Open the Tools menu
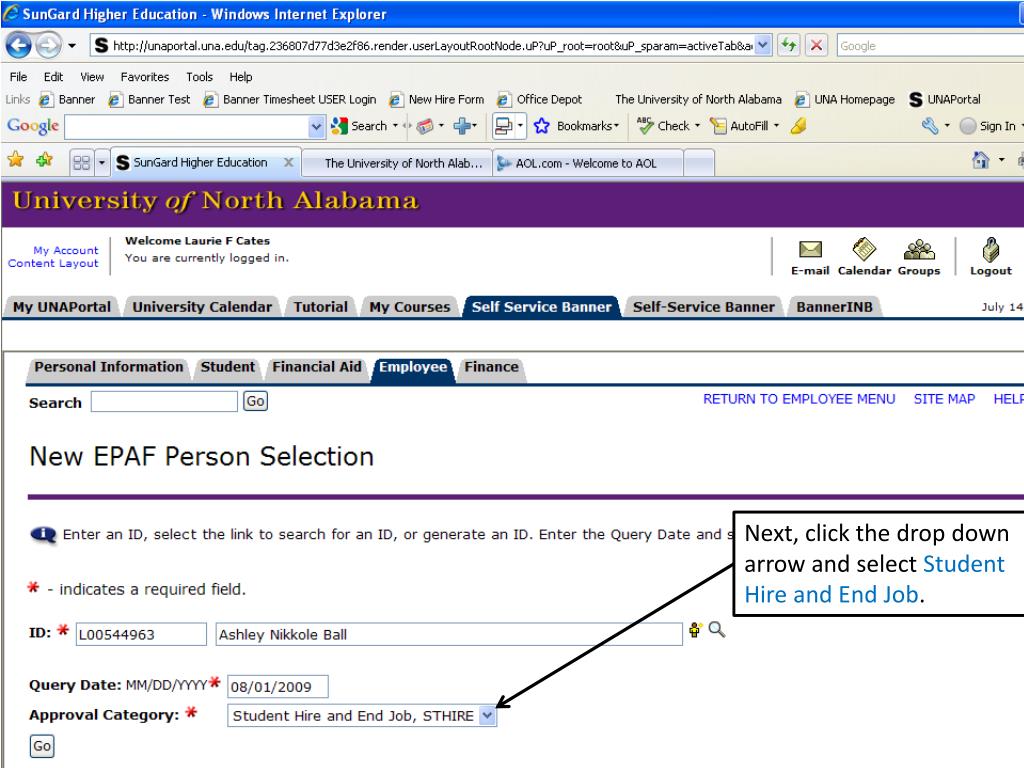 click(199, 76)
